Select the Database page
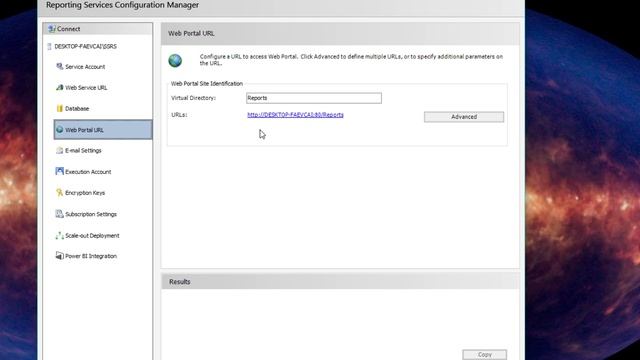 [x=77, y=109]
